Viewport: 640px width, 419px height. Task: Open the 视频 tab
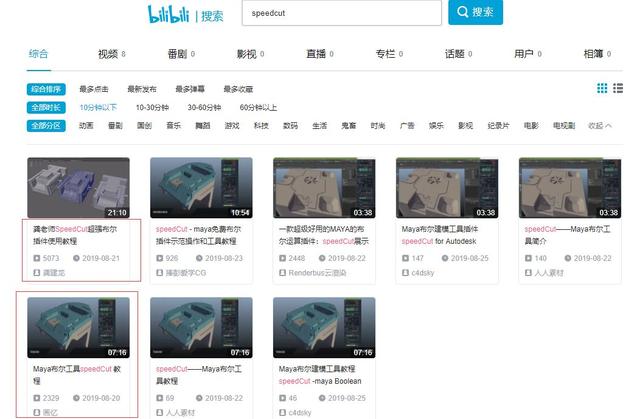point(111,54)
